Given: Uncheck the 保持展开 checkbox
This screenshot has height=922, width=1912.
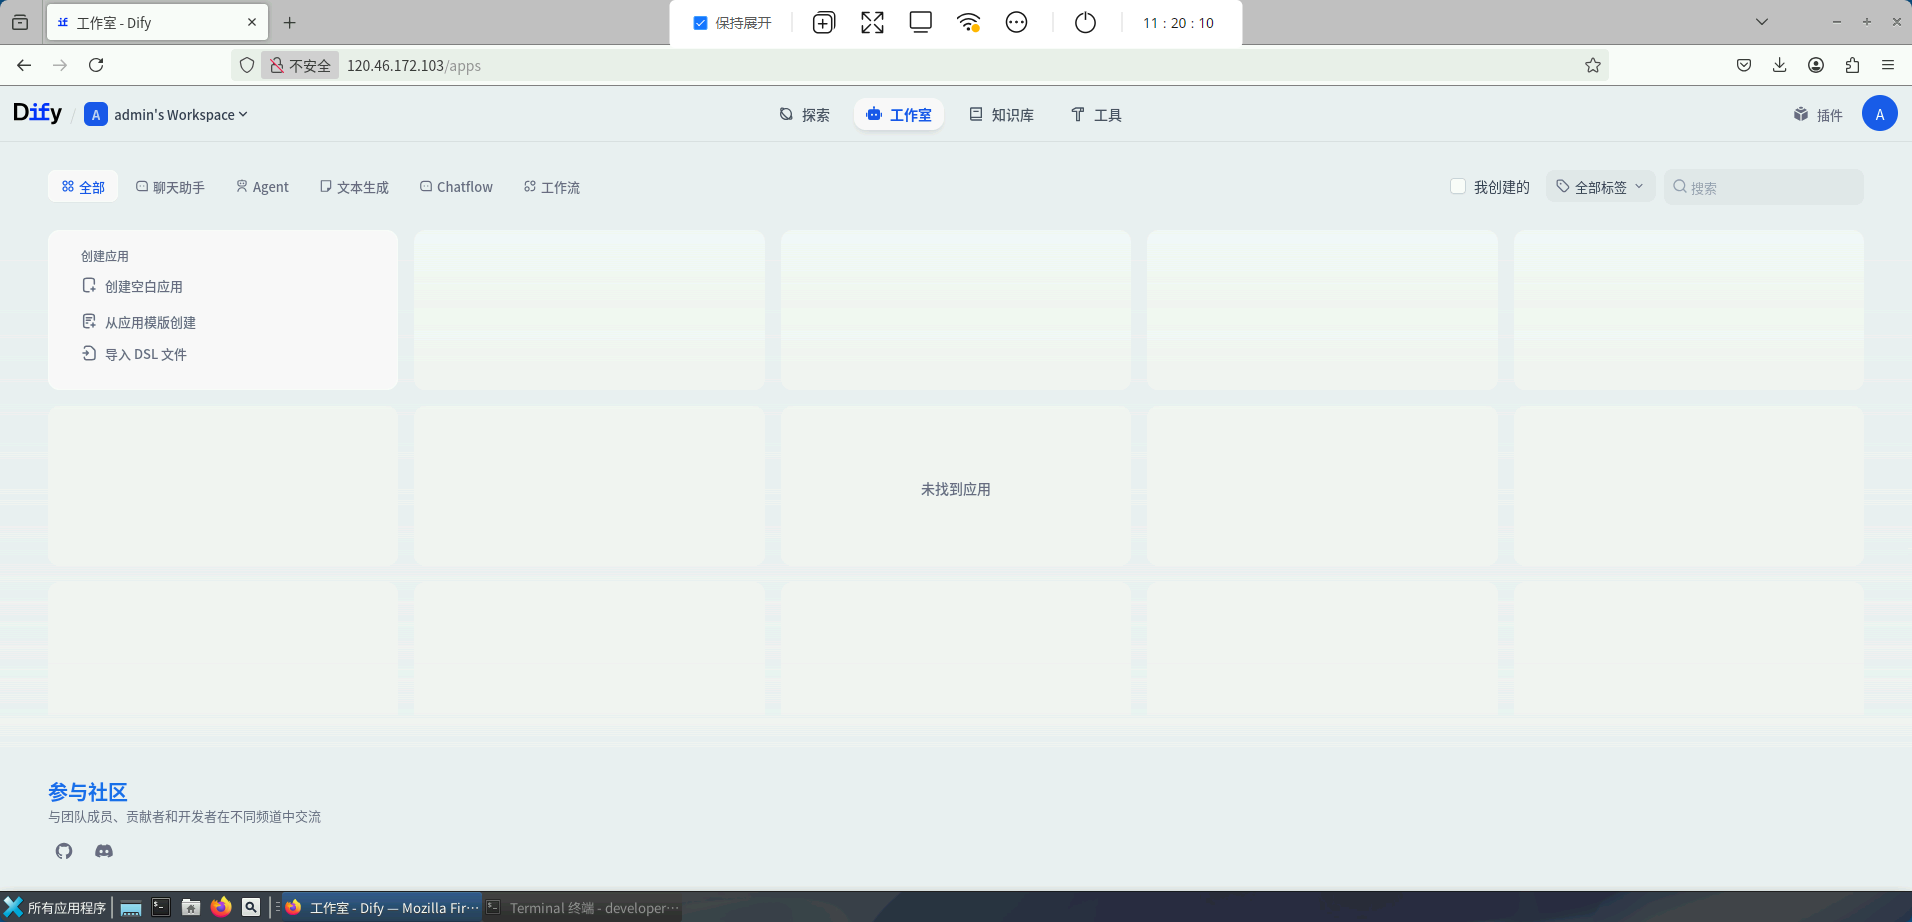Looking at the screenshot, I should [x=701, y=23].
